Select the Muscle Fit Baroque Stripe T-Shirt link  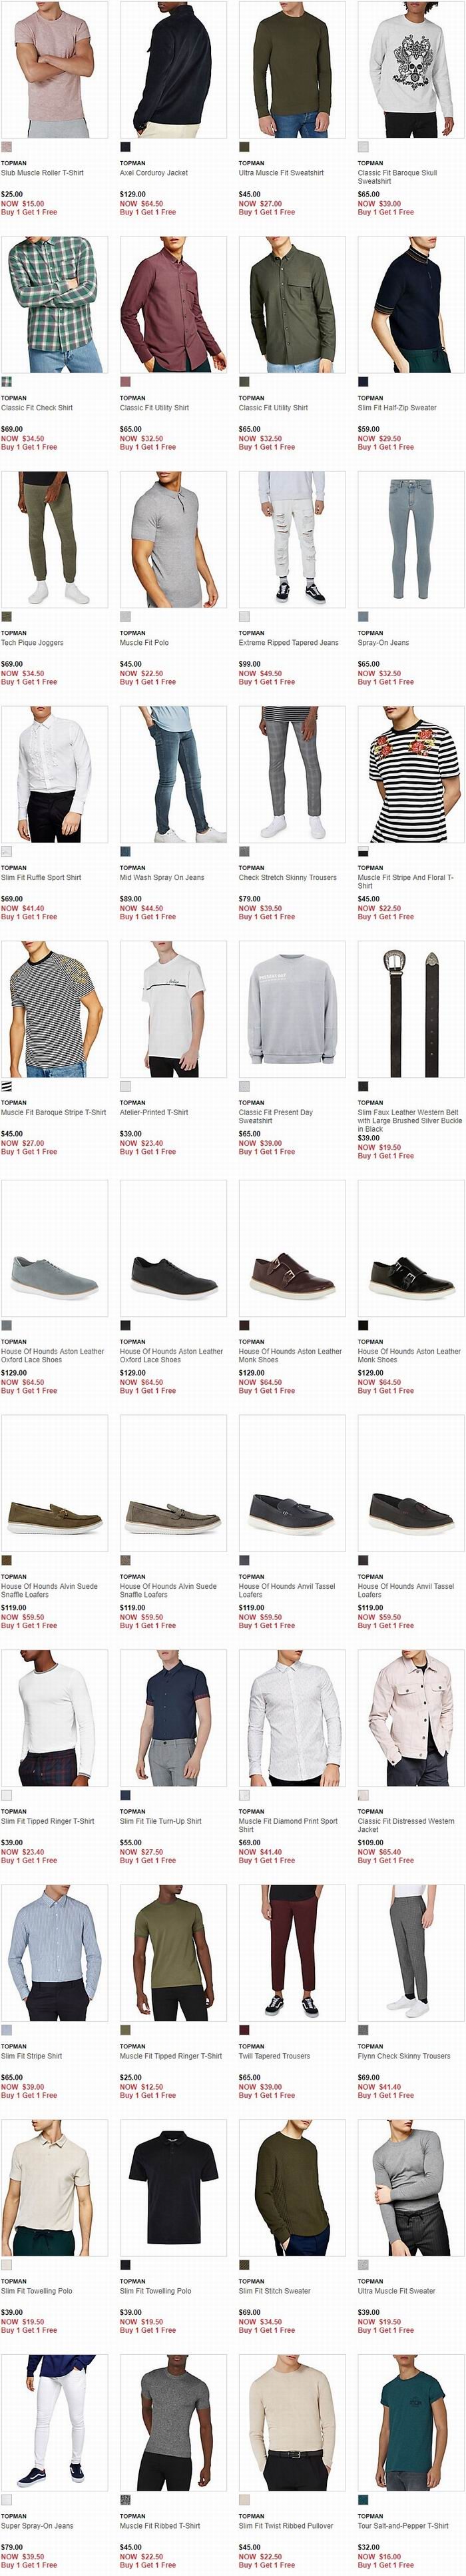pyautogui.click(x=53, y=1113)
